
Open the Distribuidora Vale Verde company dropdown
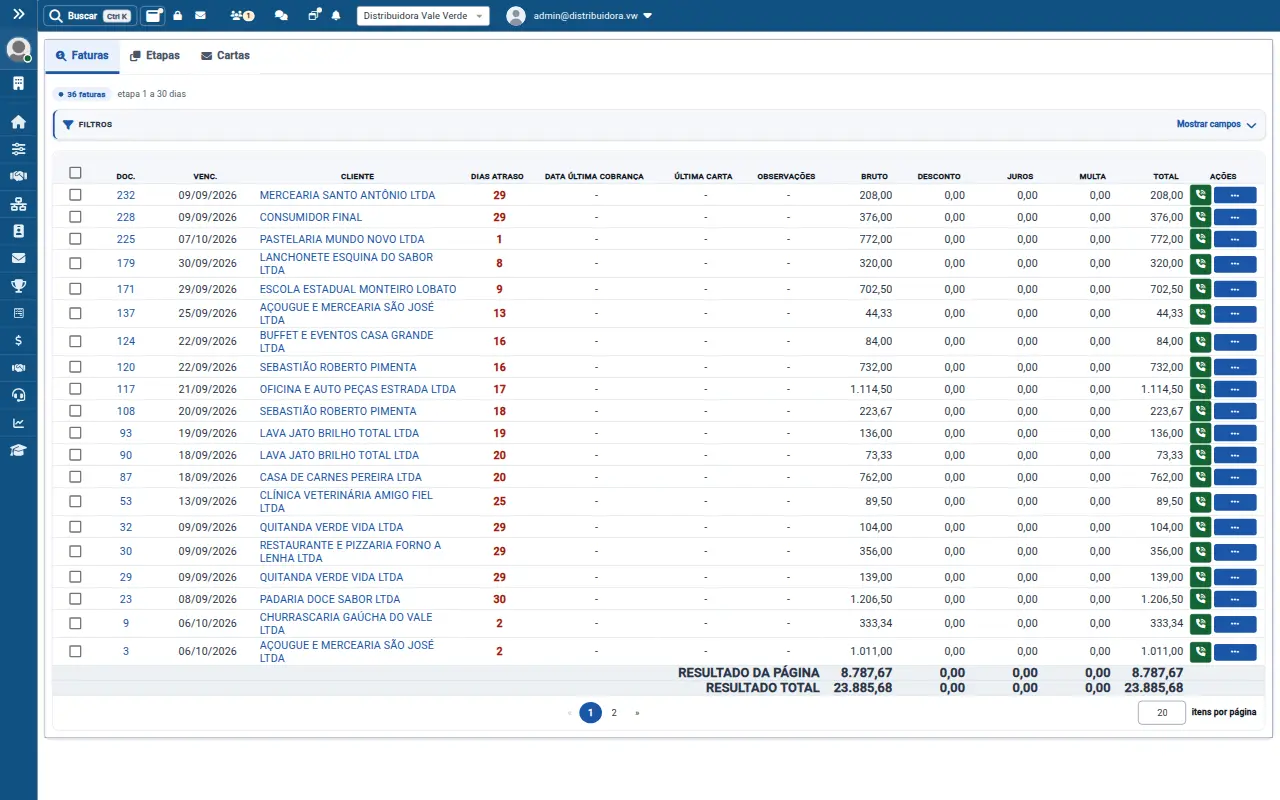pos(423,16)
